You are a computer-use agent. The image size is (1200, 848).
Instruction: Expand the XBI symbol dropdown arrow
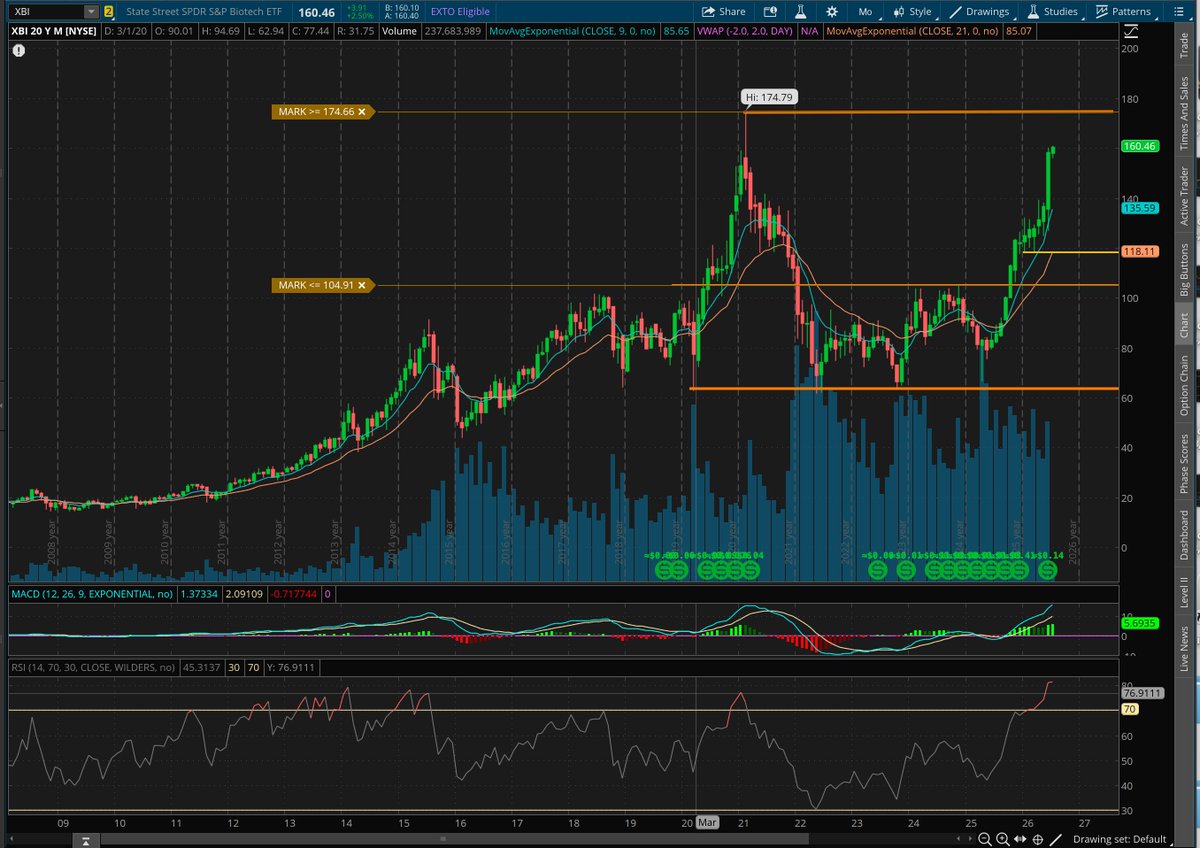click(x=92, y=12)
